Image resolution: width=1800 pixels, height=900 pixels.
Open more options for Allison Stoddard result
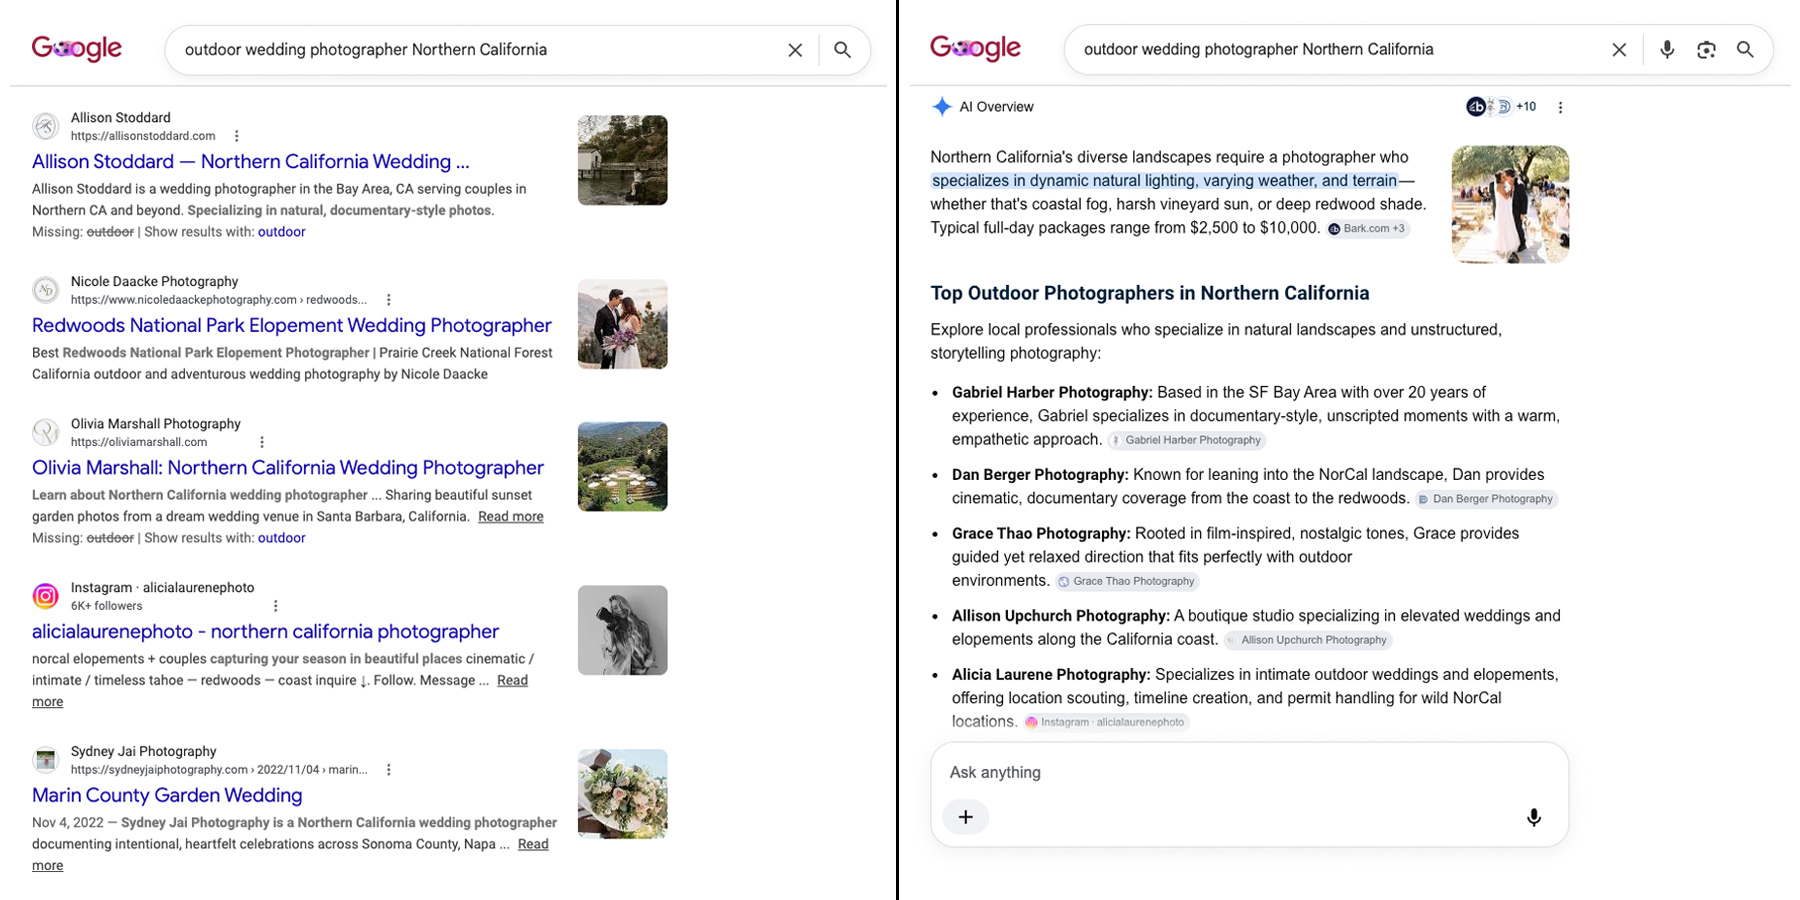click(236, 136)
